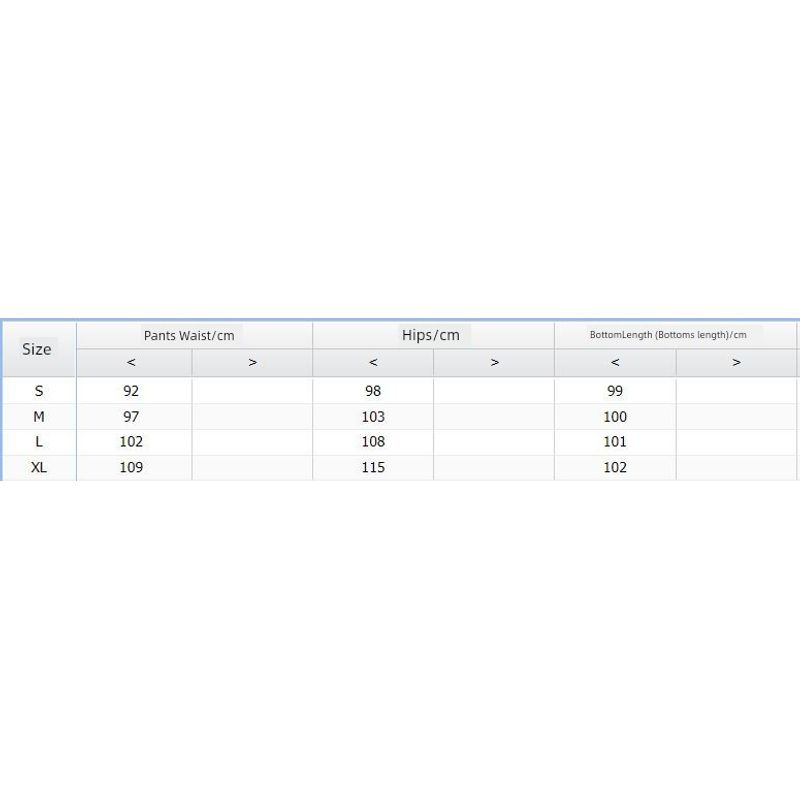Click the '<' sub-header under BottomLength
800x800 pixels.
(x=615, y=363)
